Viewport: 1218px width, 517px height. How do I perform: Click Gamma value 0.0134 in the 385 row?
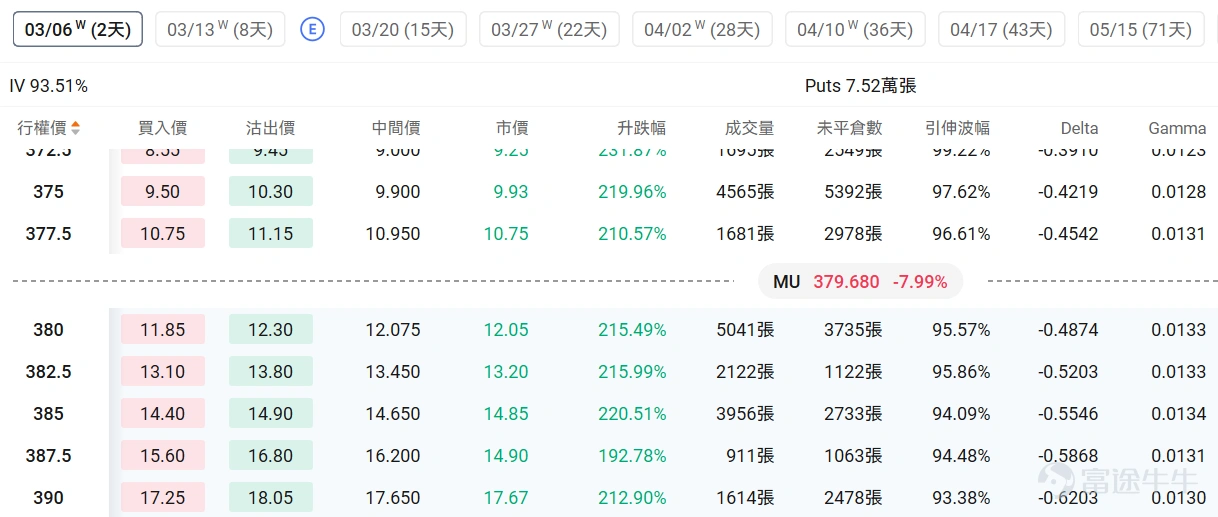(x=1179, y=414)
